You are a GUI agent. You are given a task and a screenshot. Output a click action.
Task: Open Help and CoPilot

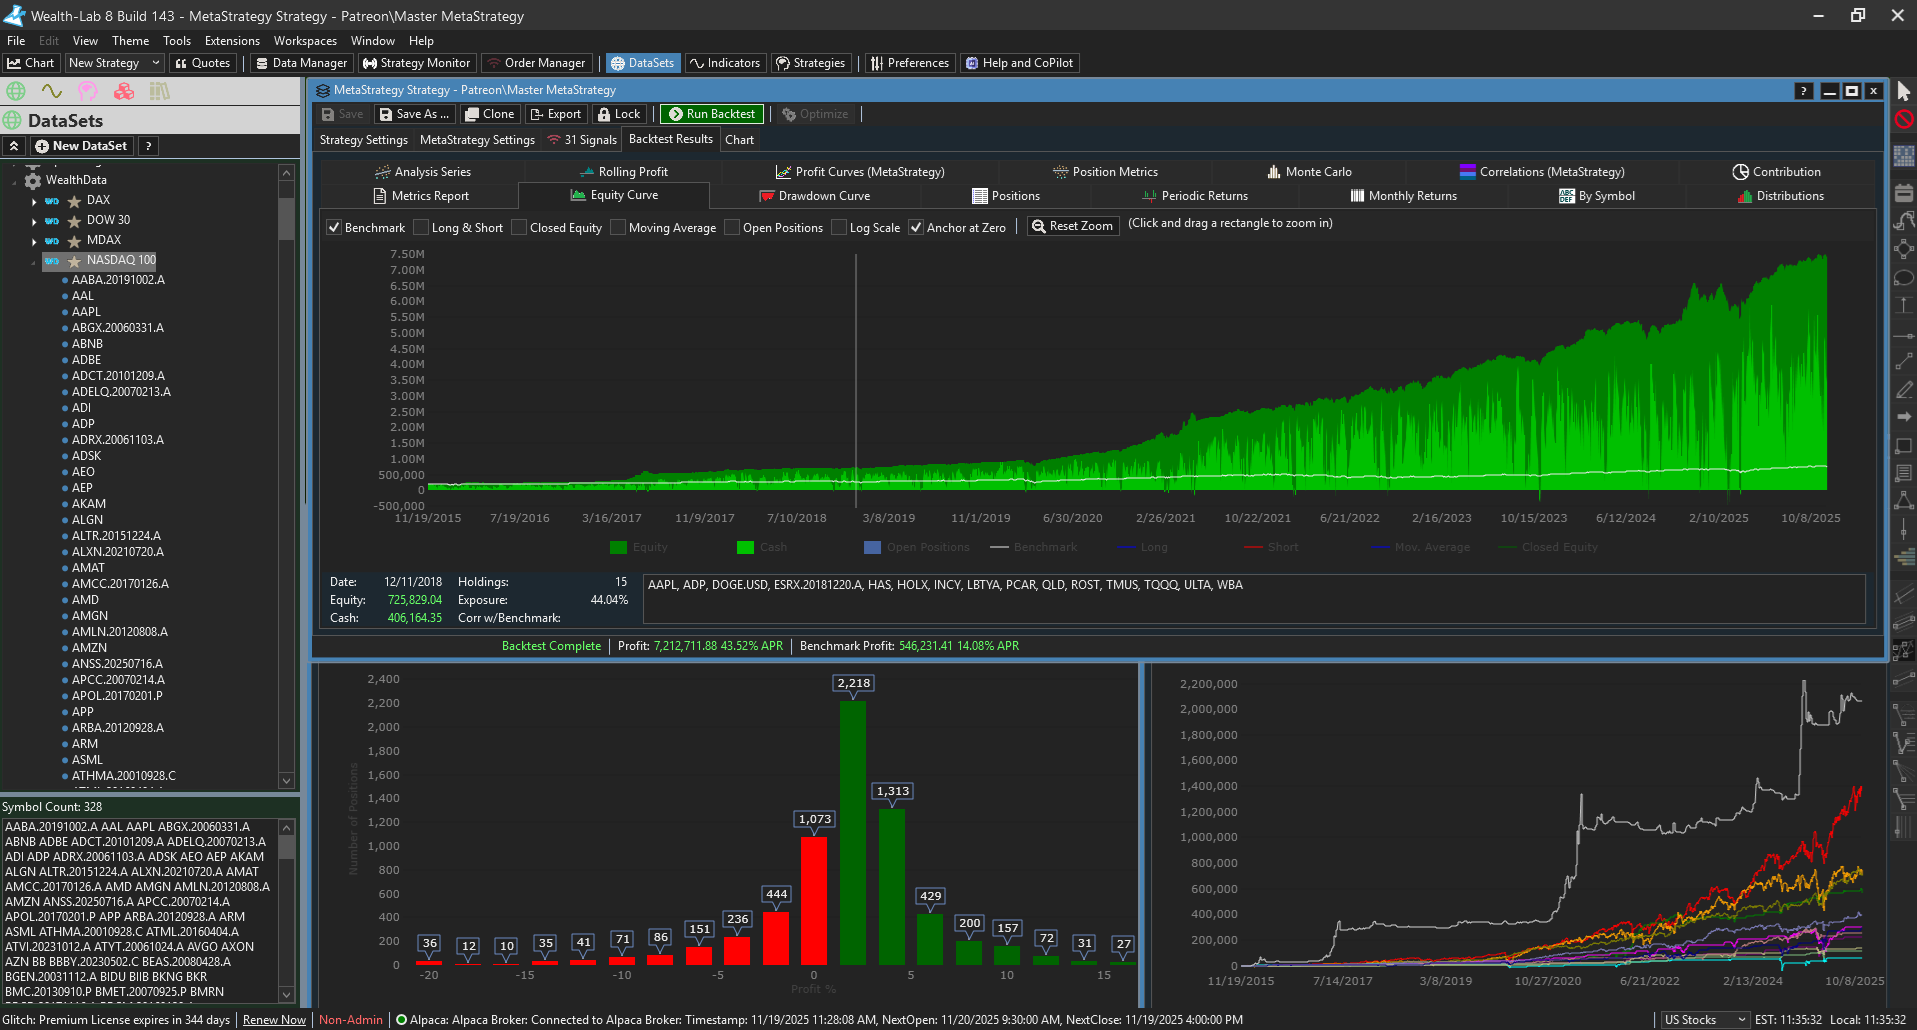(1019, 62)
